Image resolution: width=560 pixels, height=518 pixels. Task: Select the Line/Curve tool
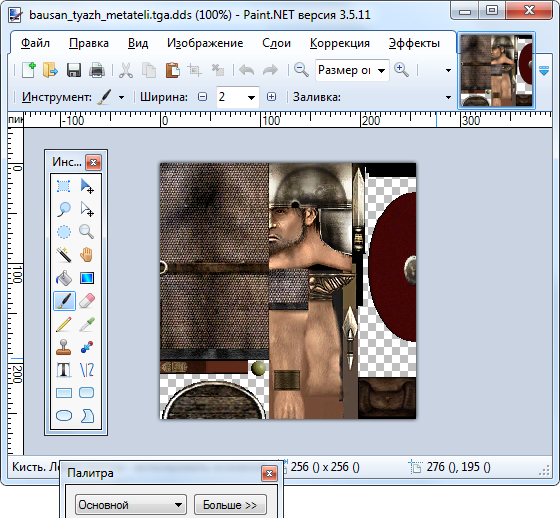(x=87, y=370)
